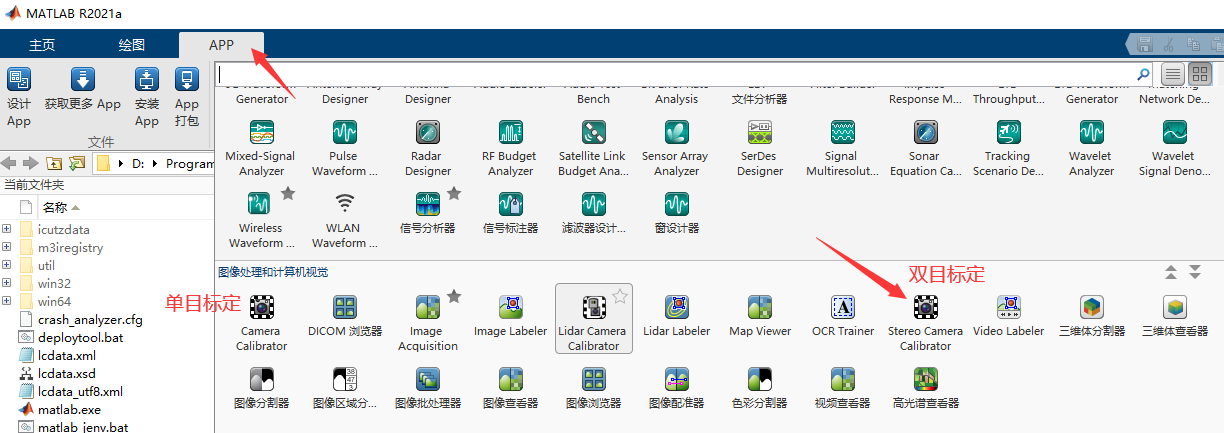
Task: Open the Video Labeler app
Action: pyautogui.click(x=1008, y=315)
